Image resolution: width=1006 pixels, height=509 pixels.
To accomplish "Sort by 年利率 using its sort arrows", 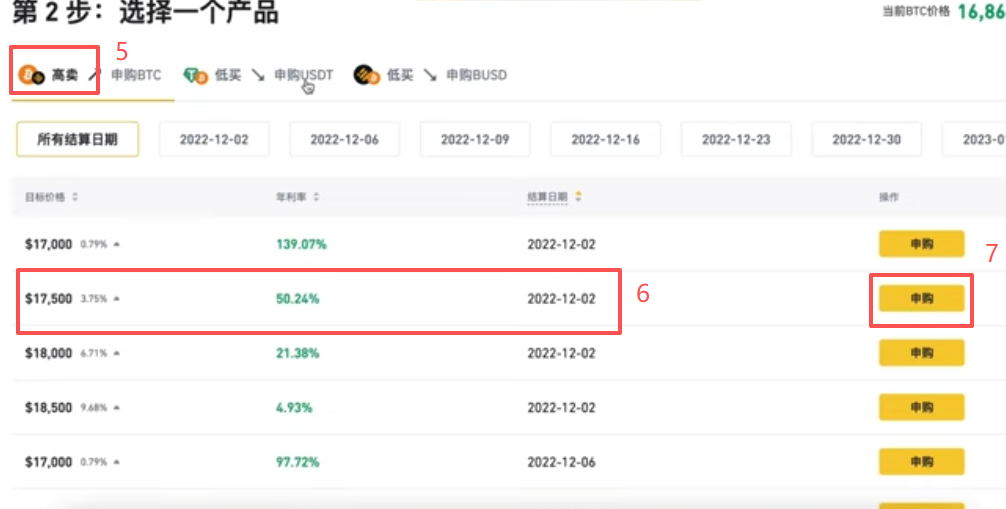I will coord(316,197).
